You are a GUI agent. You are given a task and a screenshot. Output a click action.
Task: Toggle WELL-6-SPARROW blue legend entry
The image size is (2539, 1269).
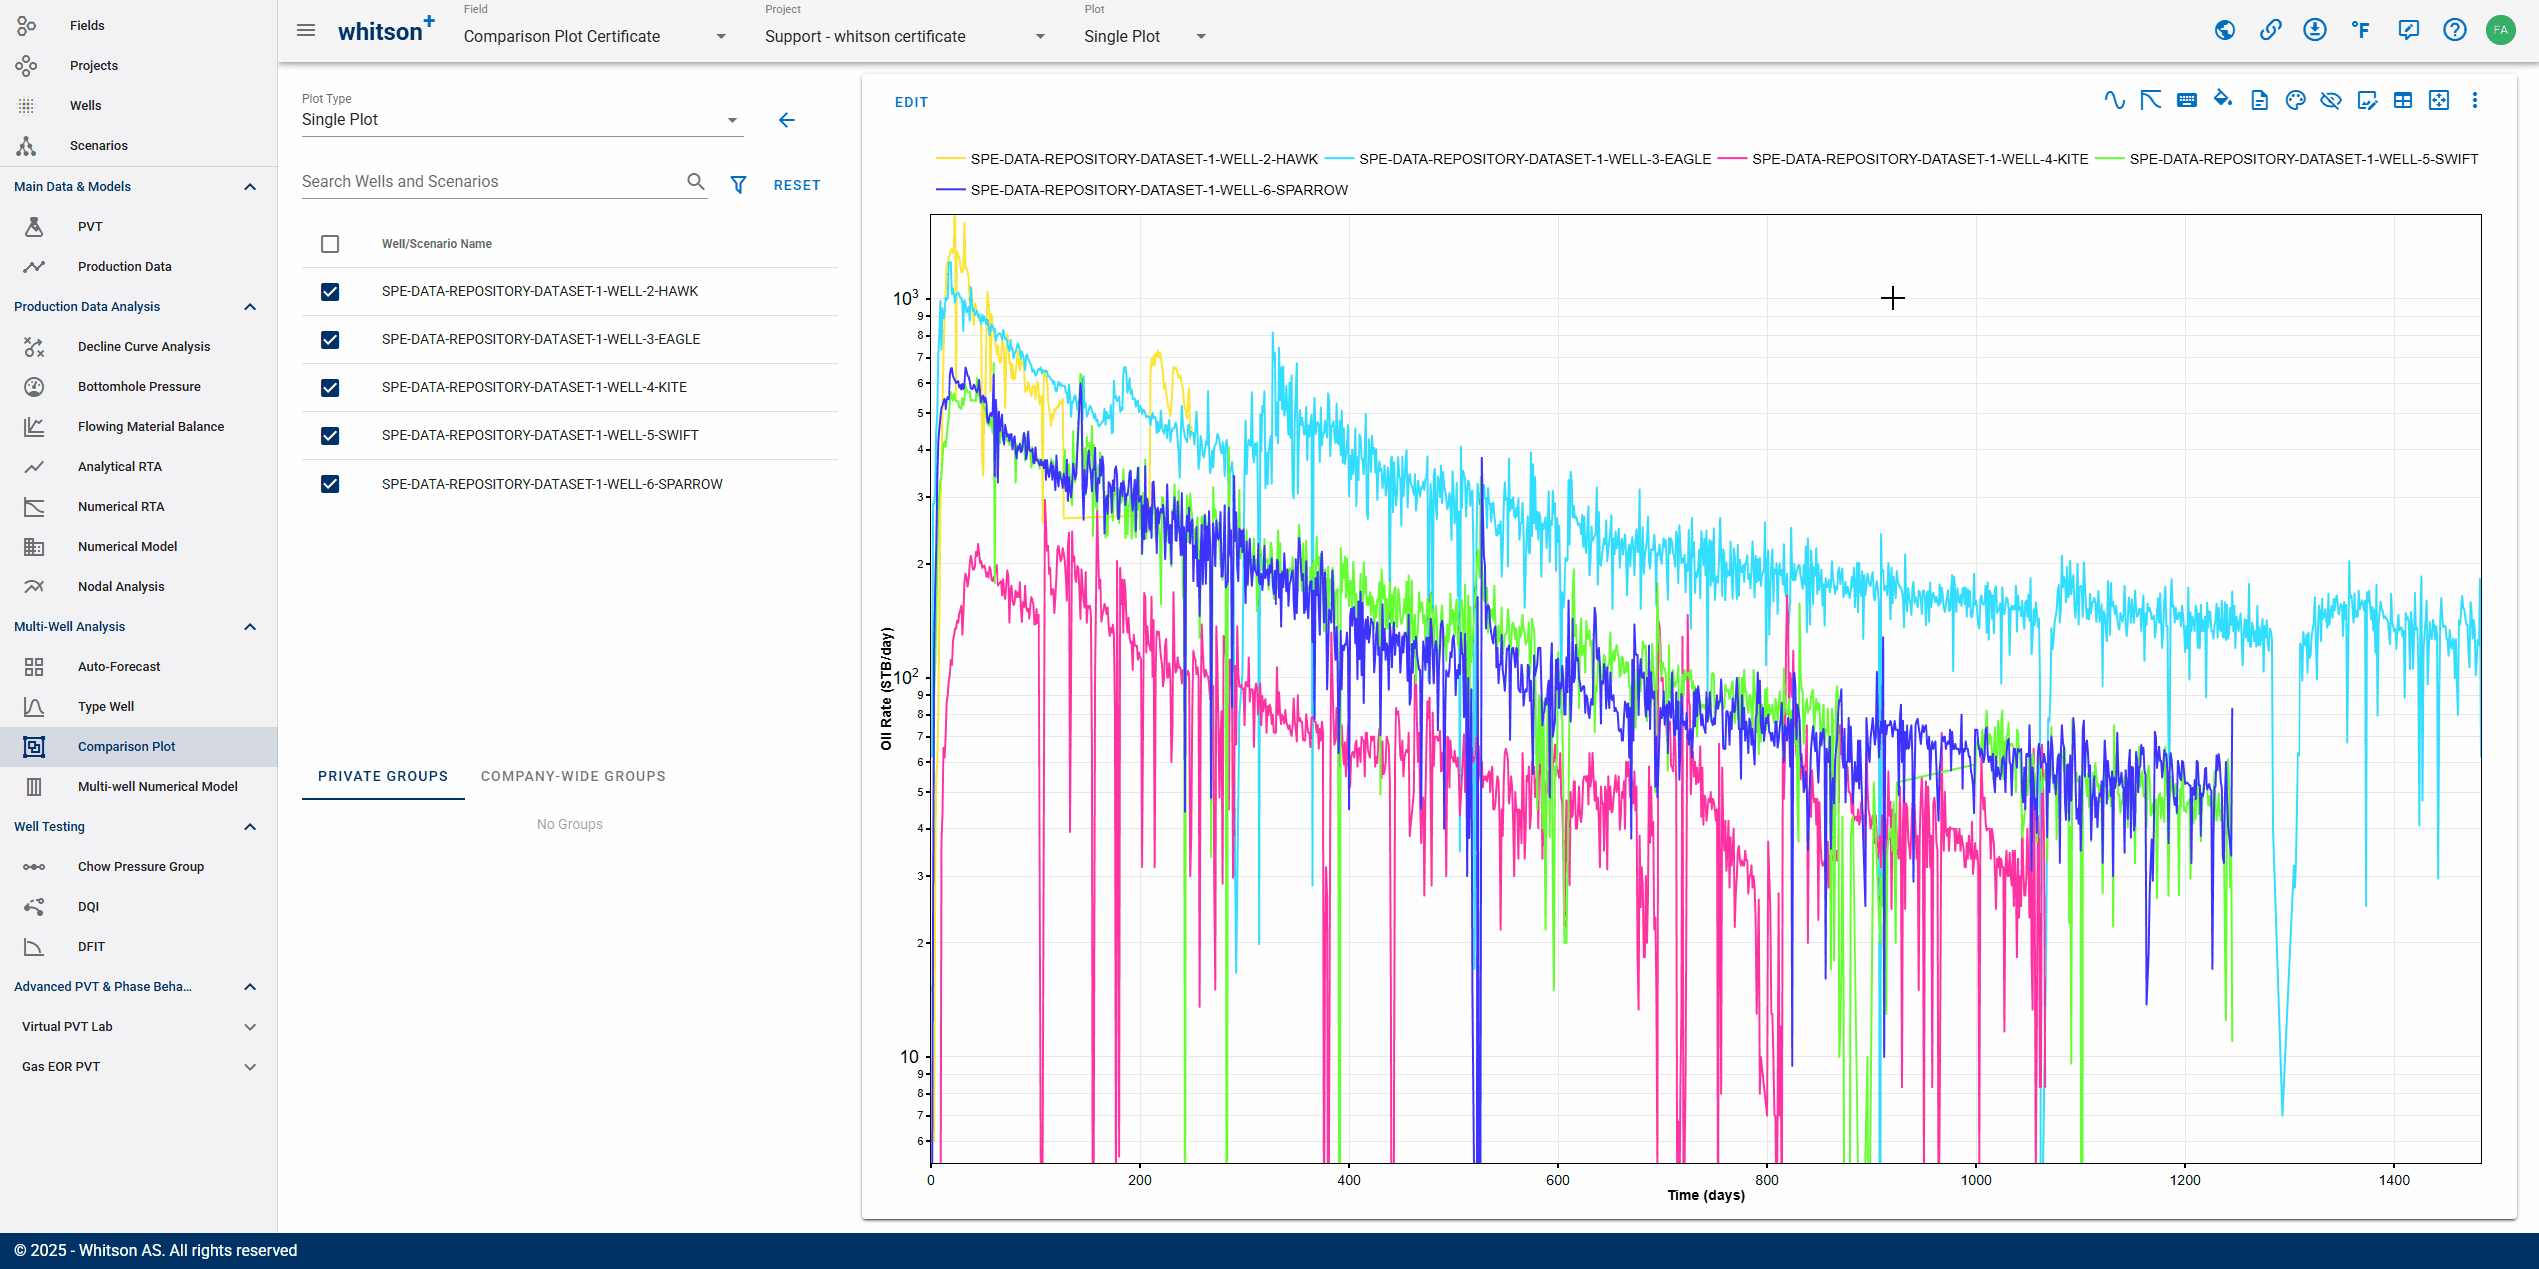tap(1141, 190)
